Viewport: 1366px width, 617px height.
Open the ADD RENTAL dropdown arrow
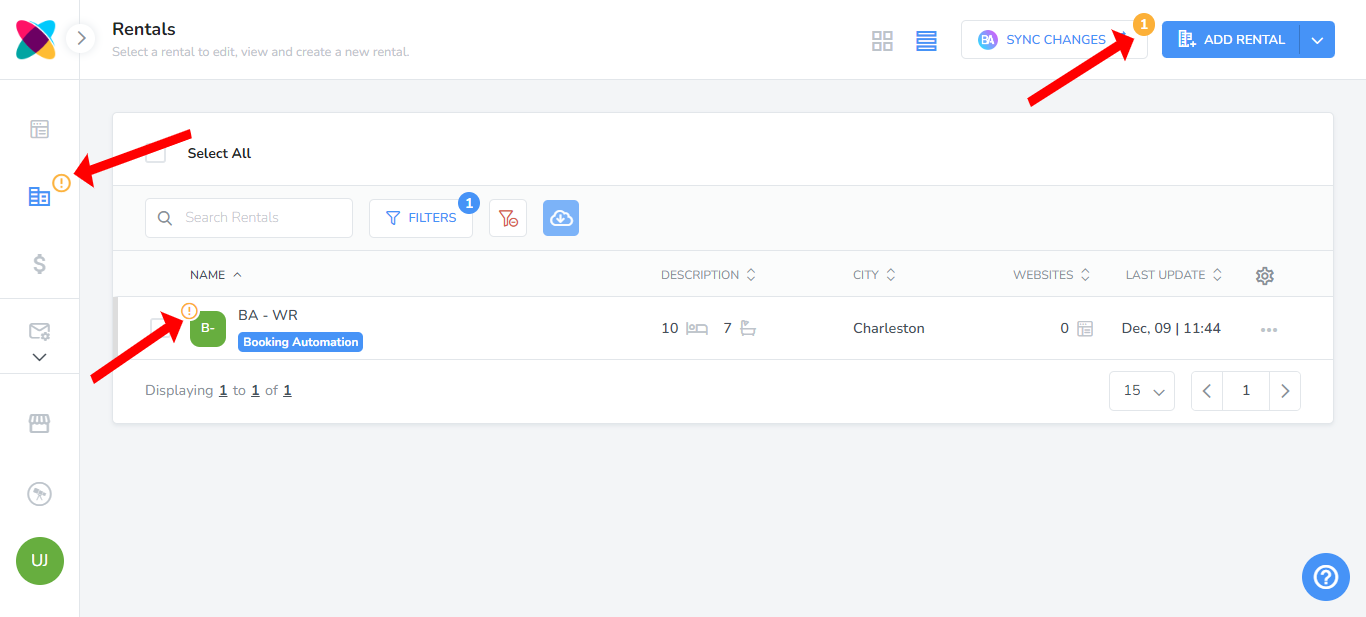(x=1317, y=40)
